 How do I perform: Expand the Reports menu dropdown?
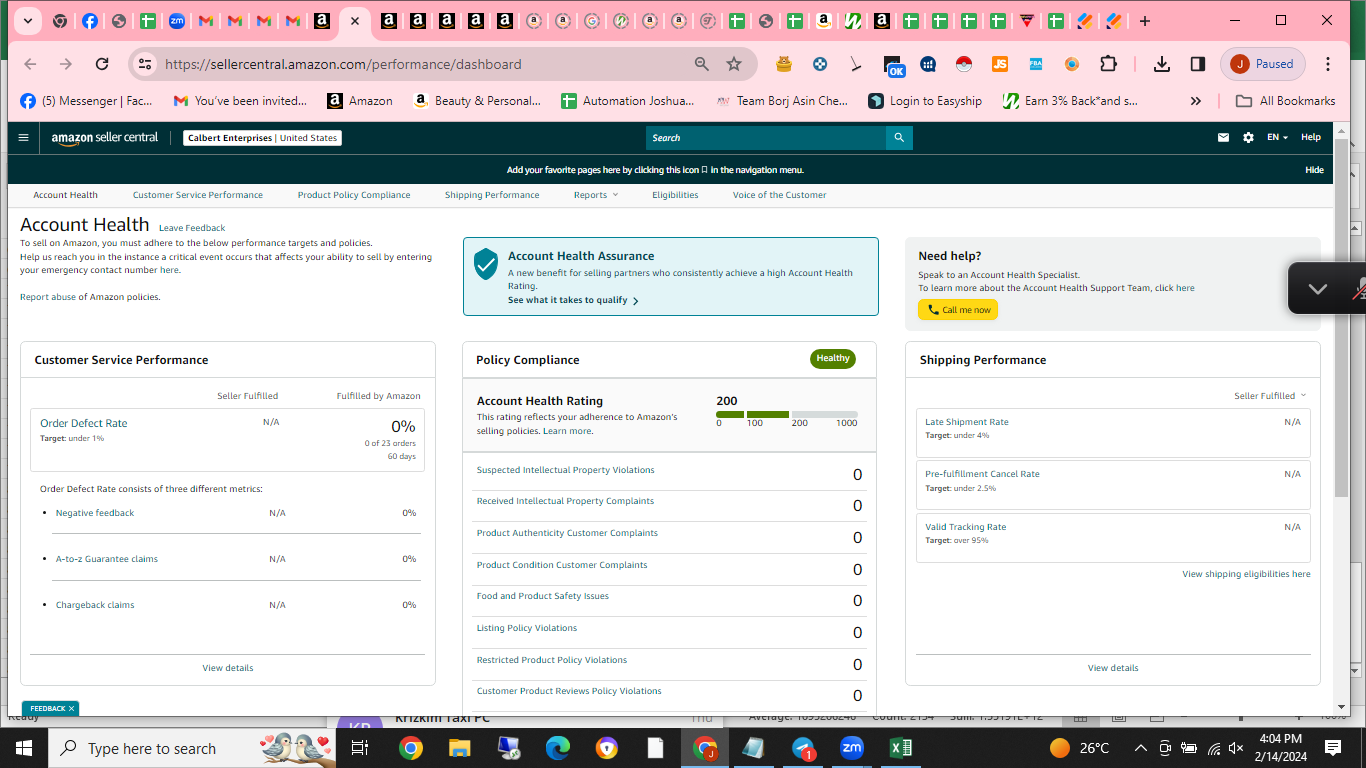click(596, 195)
